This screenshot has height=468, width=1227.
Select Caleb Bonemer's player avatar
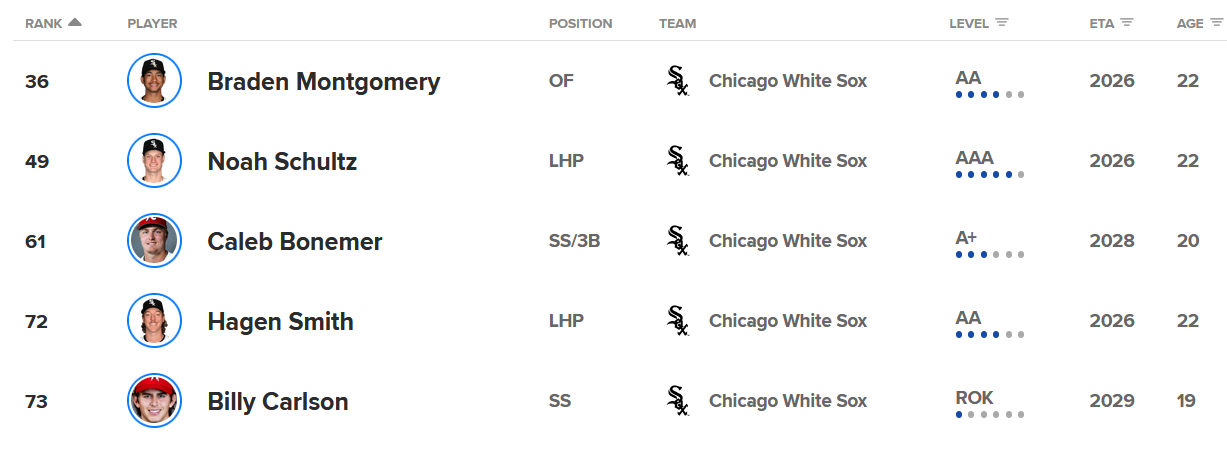154,241
